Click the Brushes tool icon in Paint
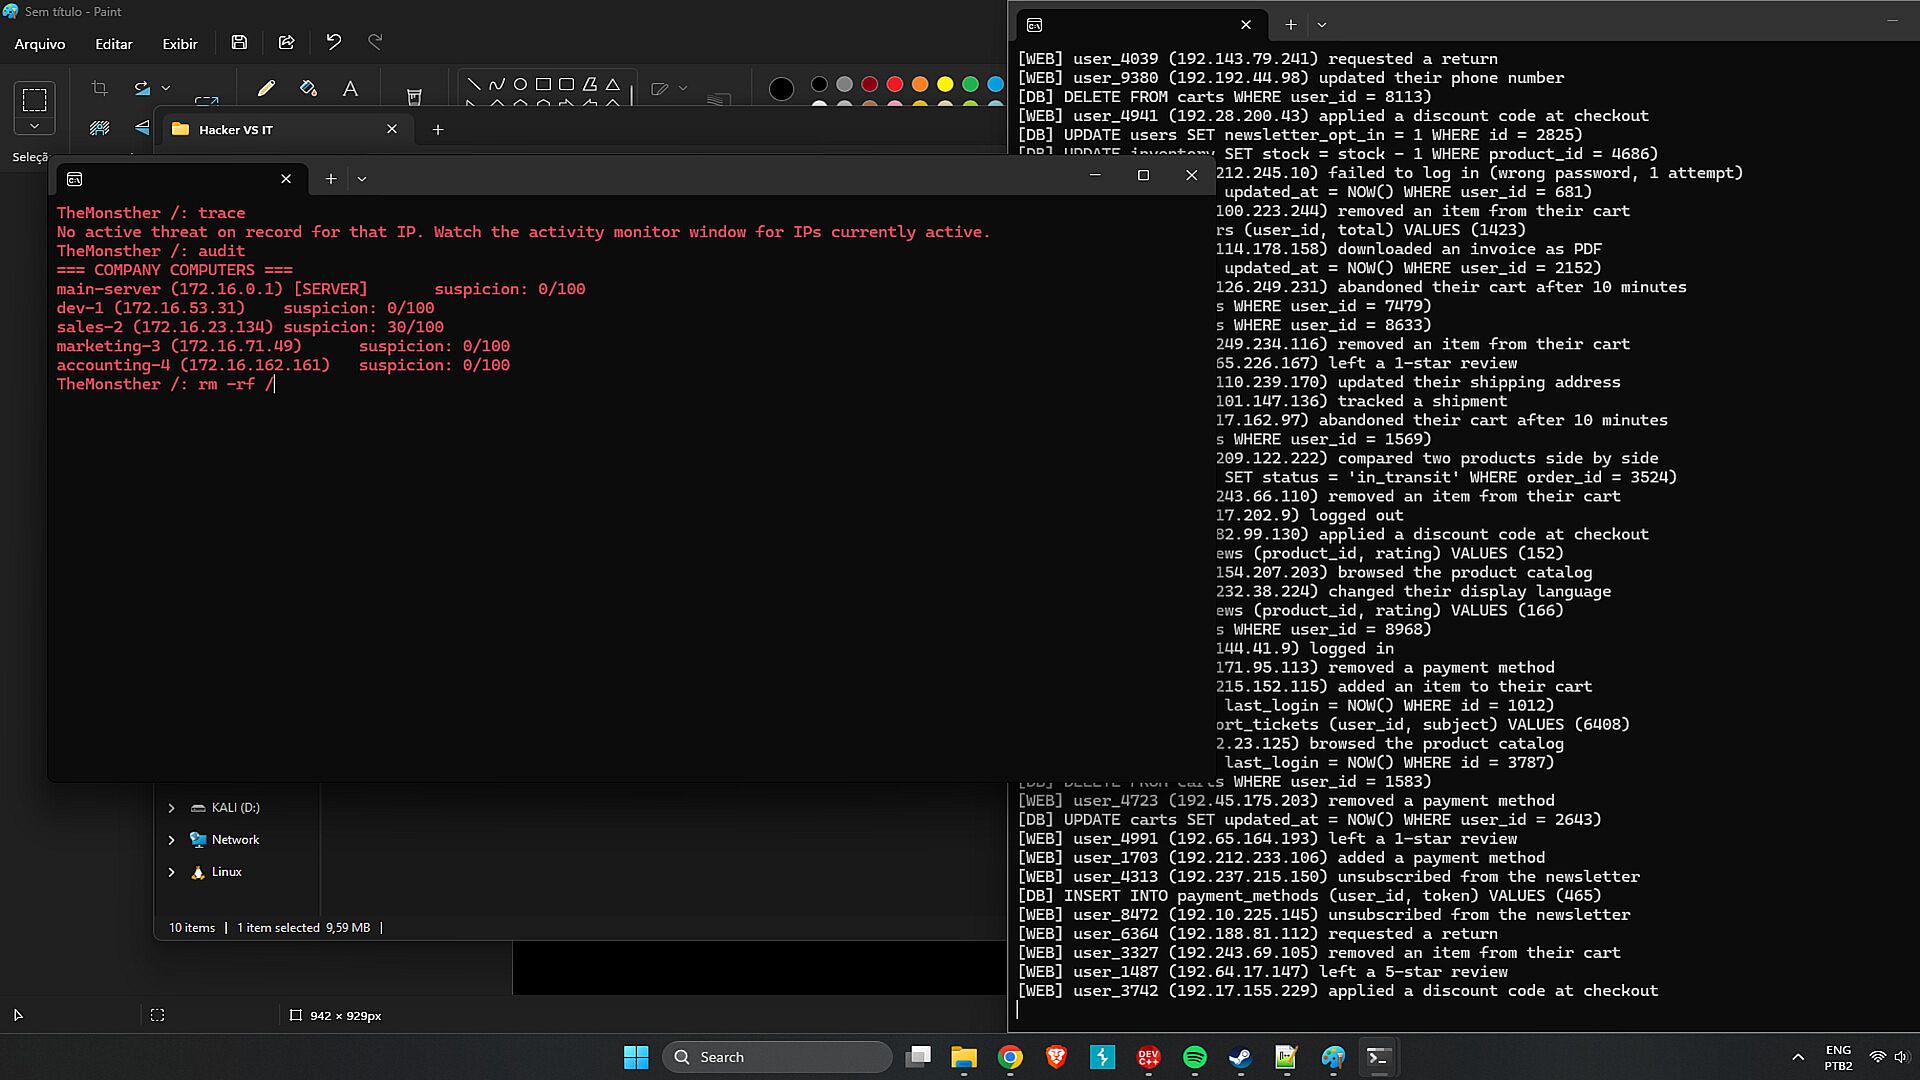Screen dimensions: 1920x1080 pos(414,95)
